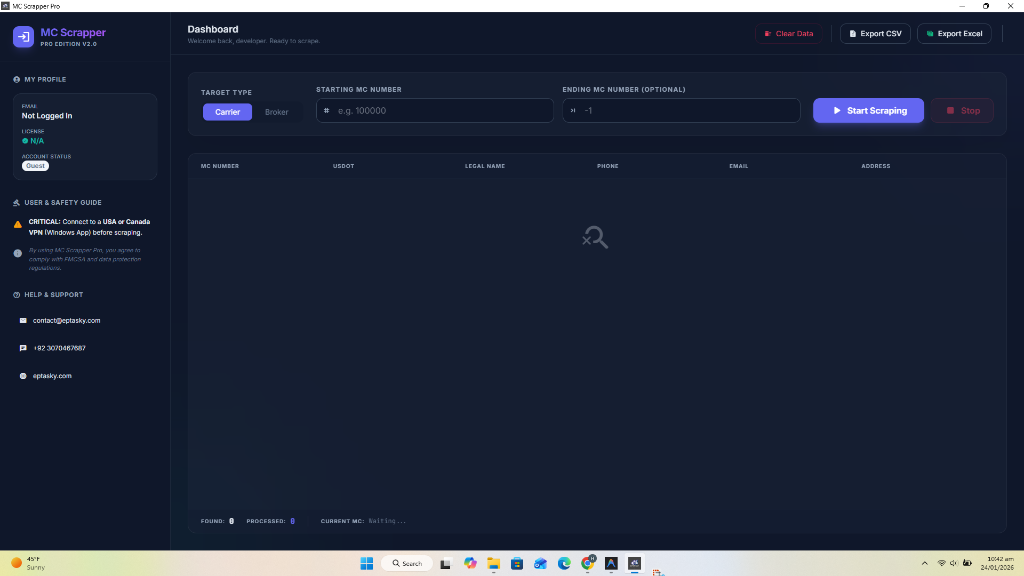The width and height of the screenshot is (1024, 576).
Task: Click Export CSV button
Action: 875,33
